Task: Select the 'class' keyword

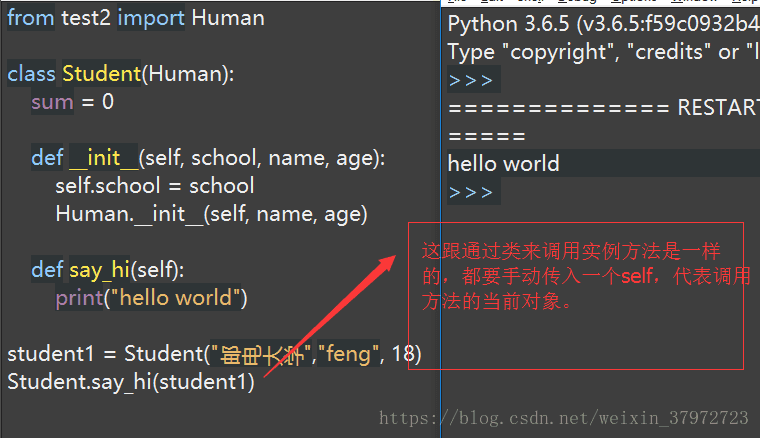Action: (x=32, y=74)
